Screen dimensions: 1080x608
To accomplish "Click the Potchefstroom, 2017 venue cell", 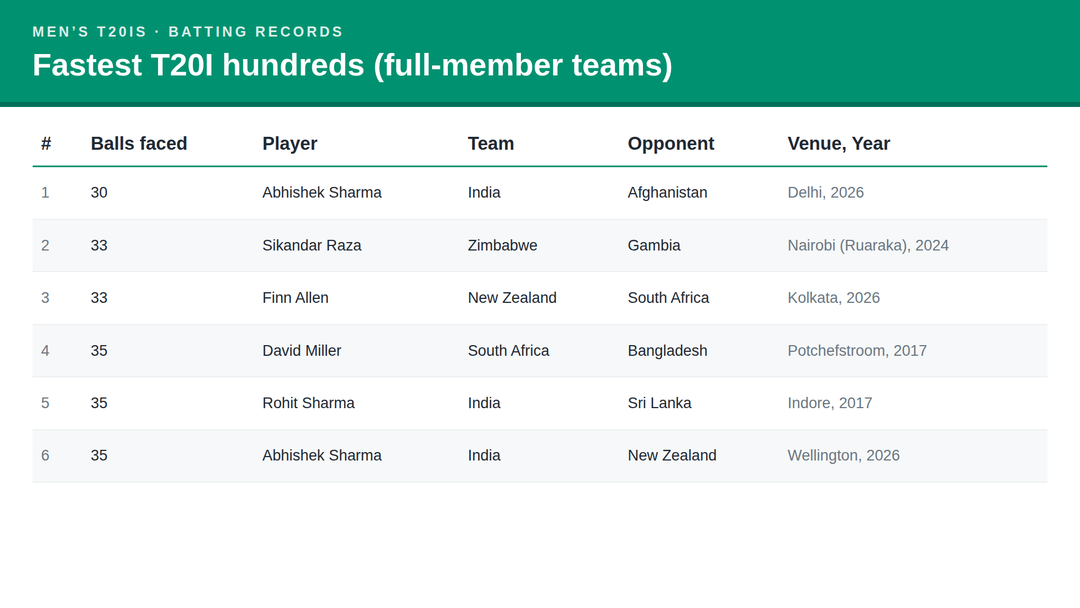I will click(857, 351).
